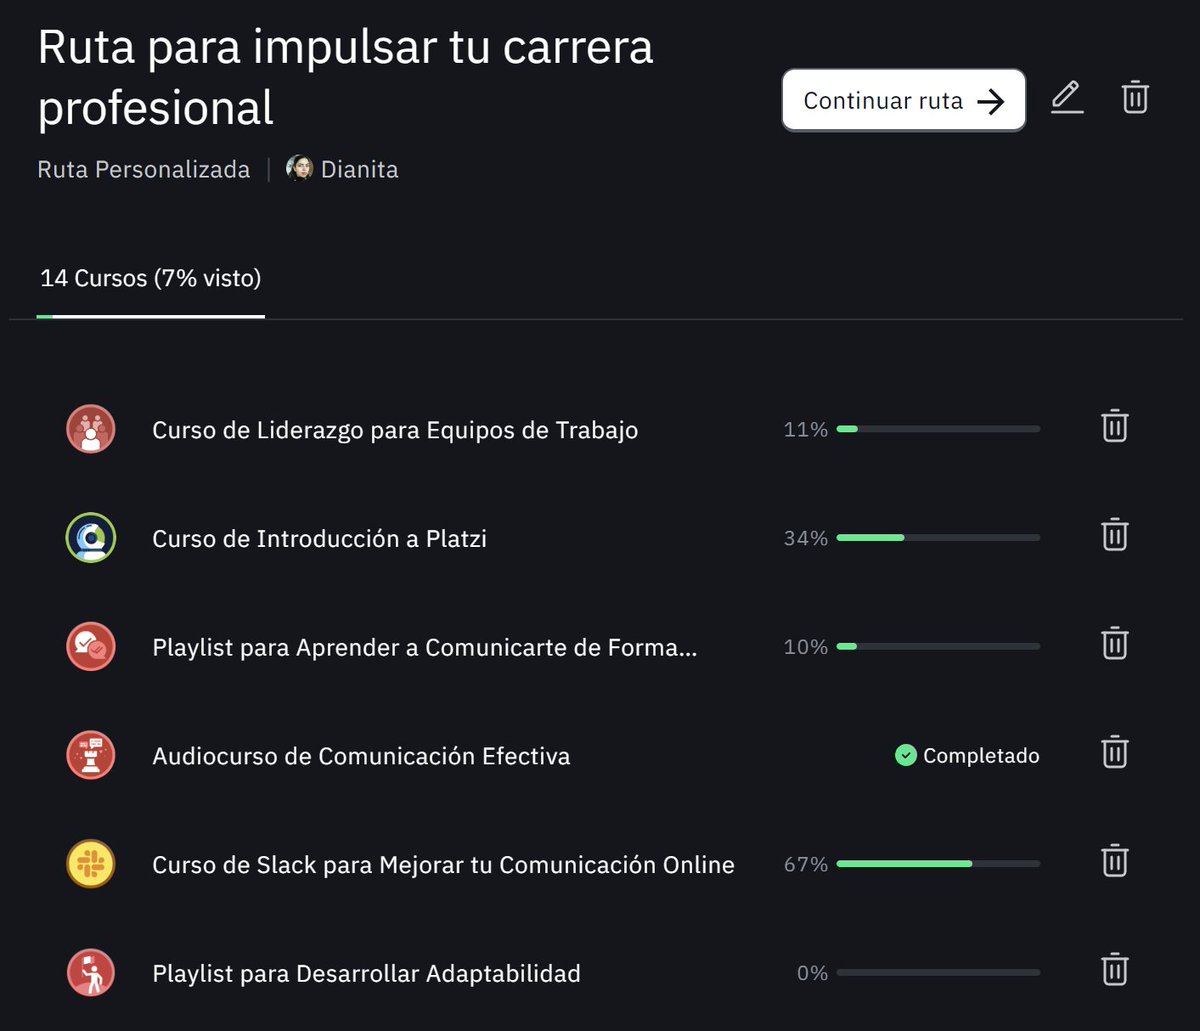Open the route editor with the pencil icon
This screenshot has width=1200, height=1031.
tap(1067, 98)
